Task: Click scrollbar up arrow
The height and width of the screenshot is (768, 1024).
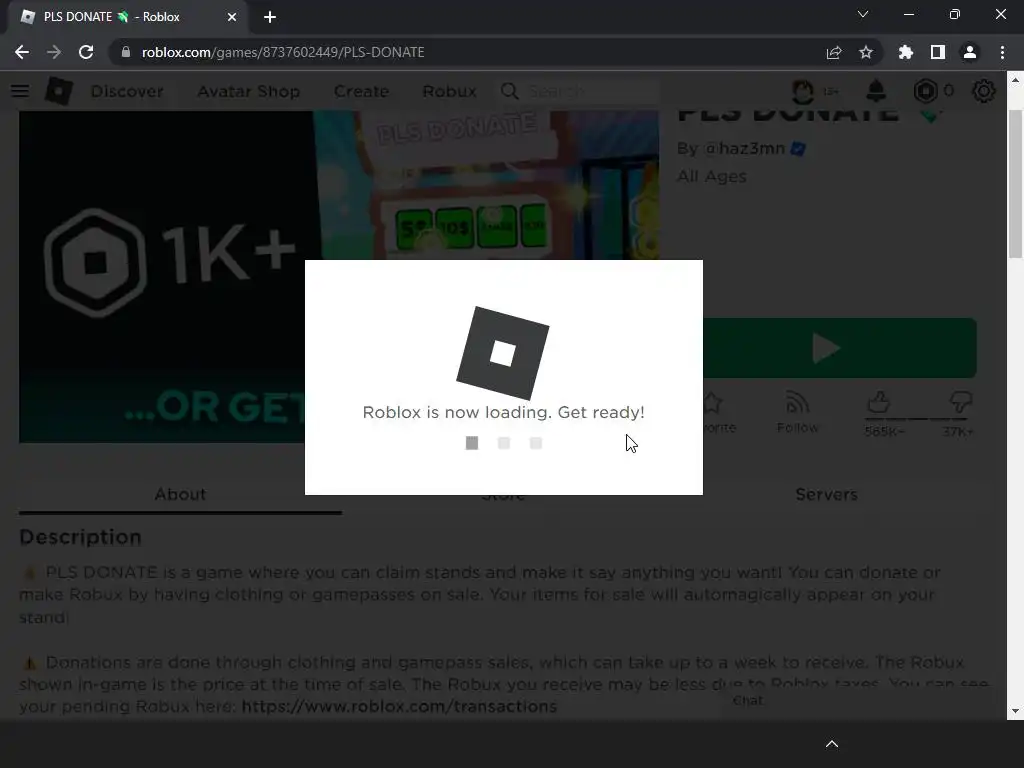Action: (x=1015, y=80)
